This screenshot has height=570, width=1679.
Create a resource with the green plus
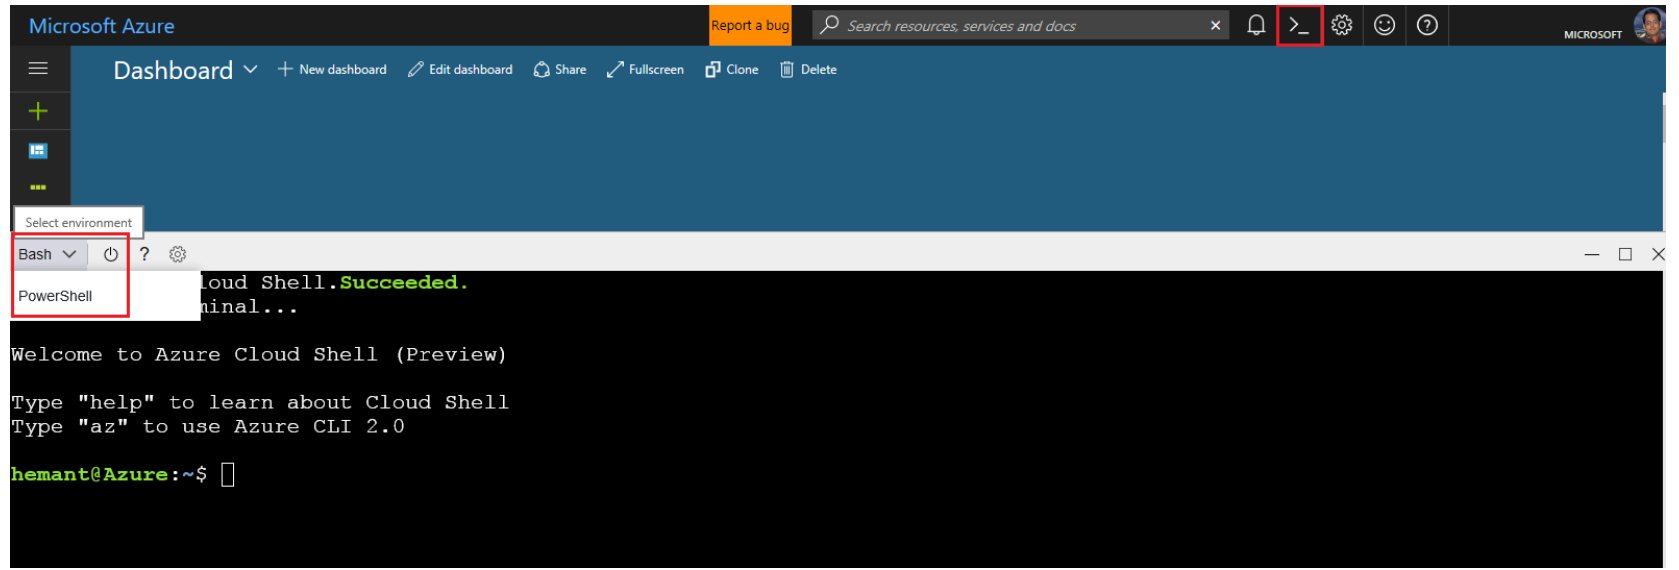[x=38, y=111]
